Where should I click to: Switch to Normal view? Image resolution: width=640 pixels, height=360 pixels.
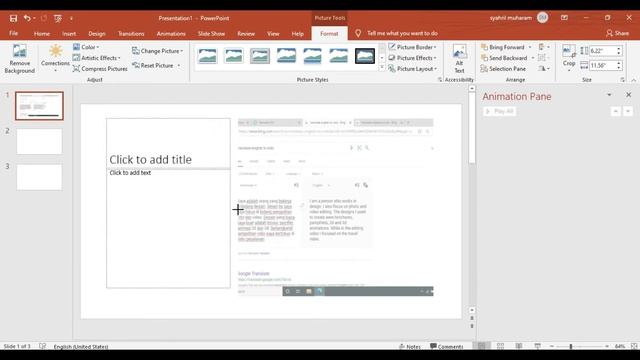click(482, 346)
